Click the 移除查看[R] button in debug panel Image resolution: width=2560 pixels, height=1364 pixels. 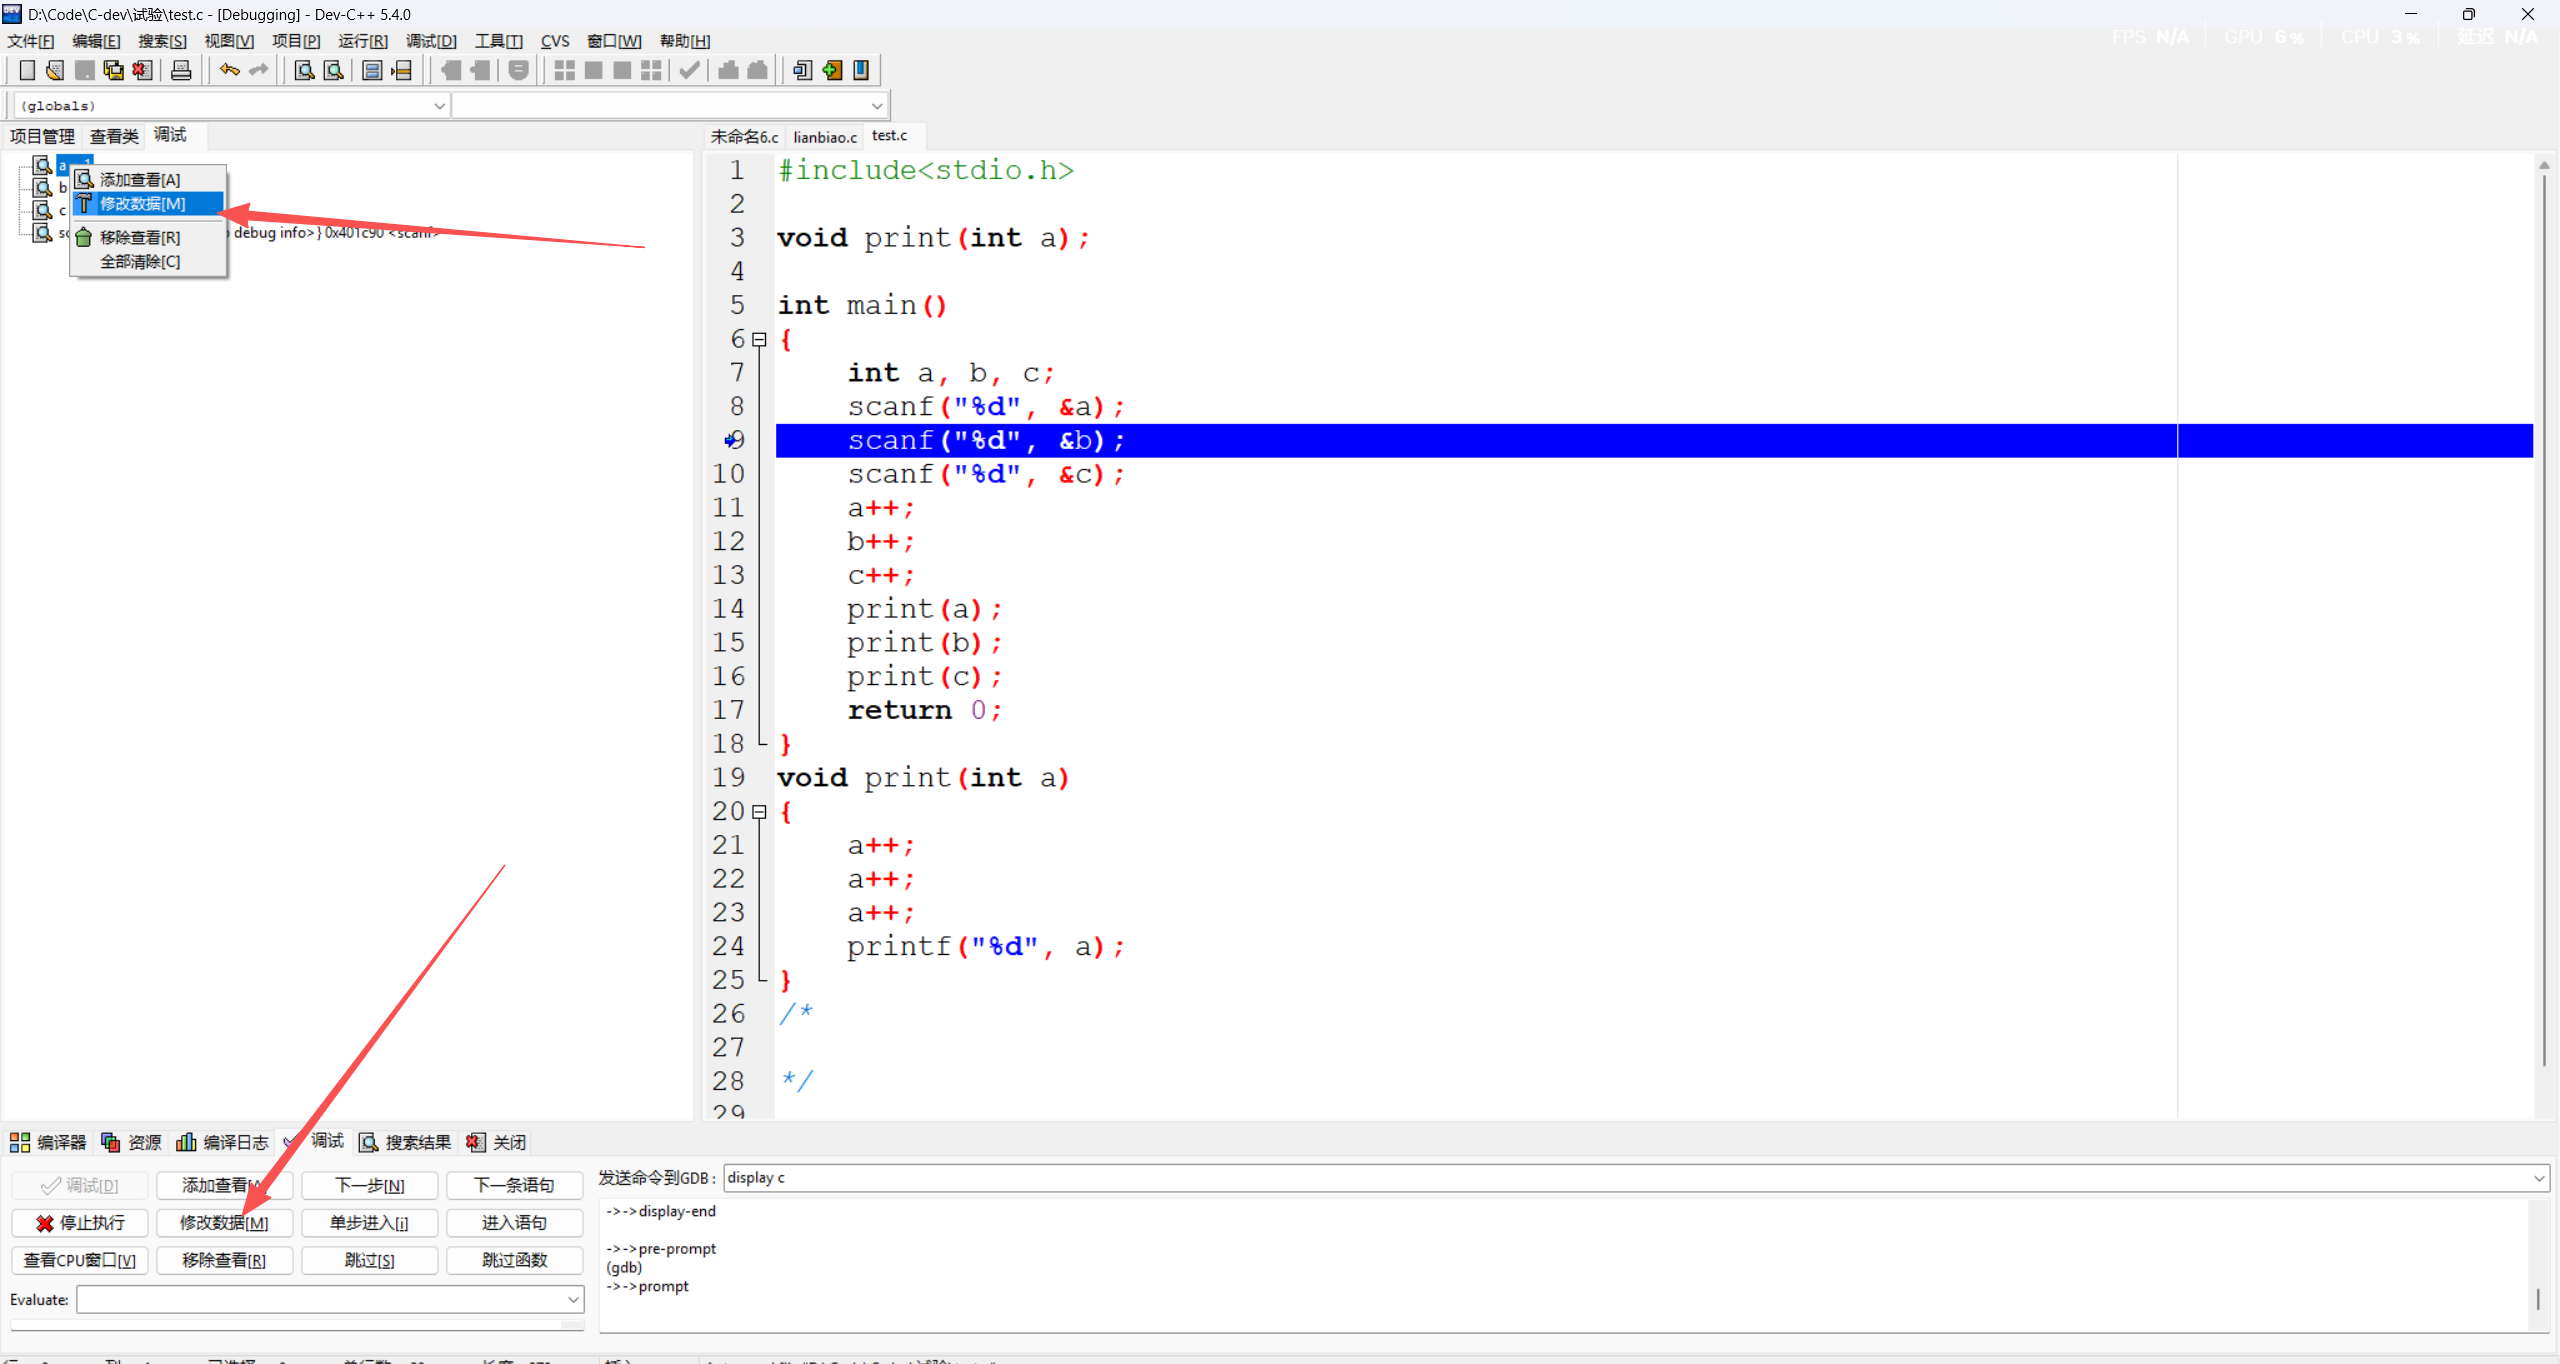[225, 1260]
